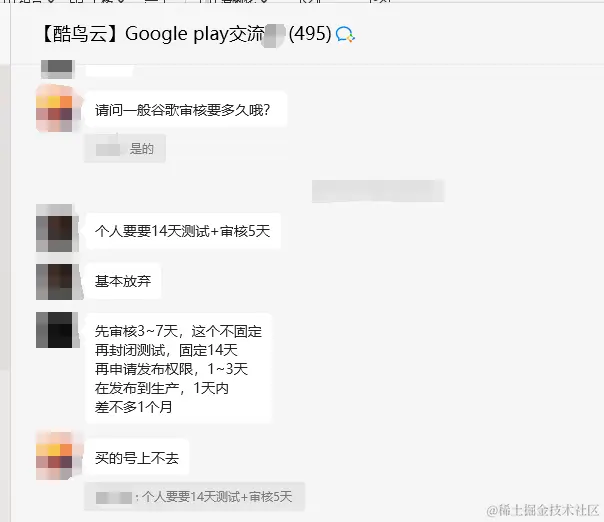Select the 基本放弃 message bubble
Image resolution: width=604 pixels, height=522 pixels.
click(x=123, y=281)
